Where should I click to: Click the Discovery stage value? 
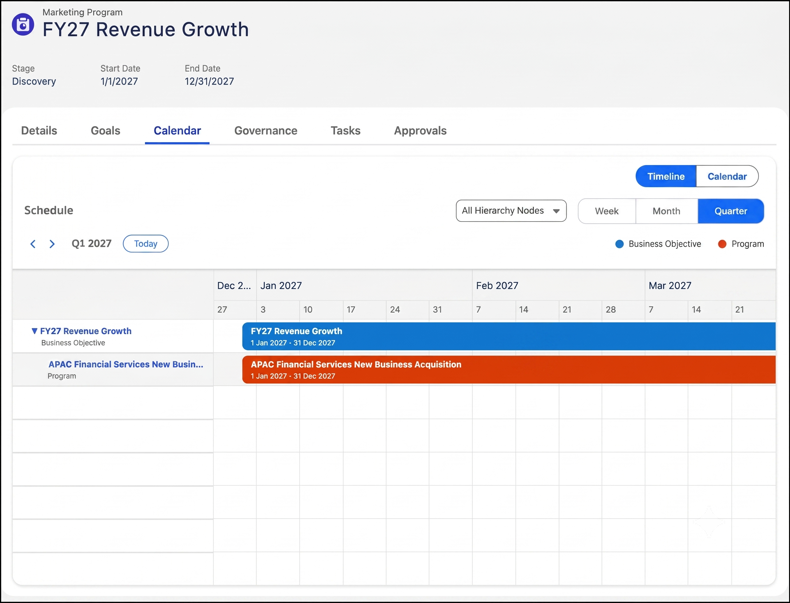tap(34, 81)
